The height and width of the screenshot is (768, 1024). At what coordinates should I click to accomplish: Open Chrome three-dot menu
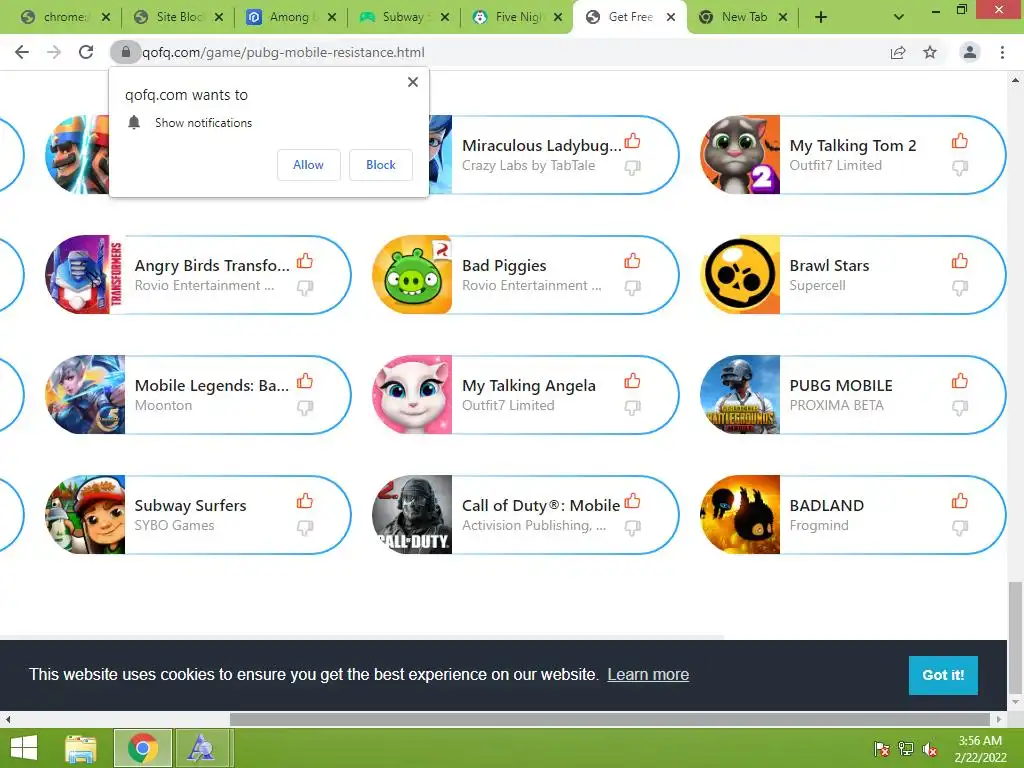pyautogui.click(x=1002, y=52)
